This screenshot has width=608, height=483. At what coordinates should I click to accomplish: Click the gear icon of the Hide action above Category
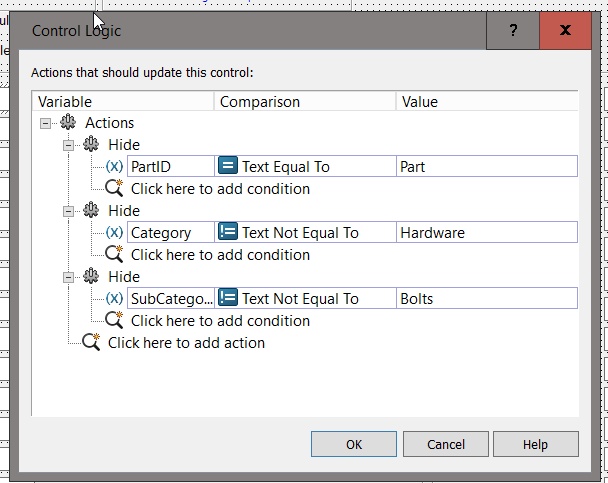click(x=91, y=210)
